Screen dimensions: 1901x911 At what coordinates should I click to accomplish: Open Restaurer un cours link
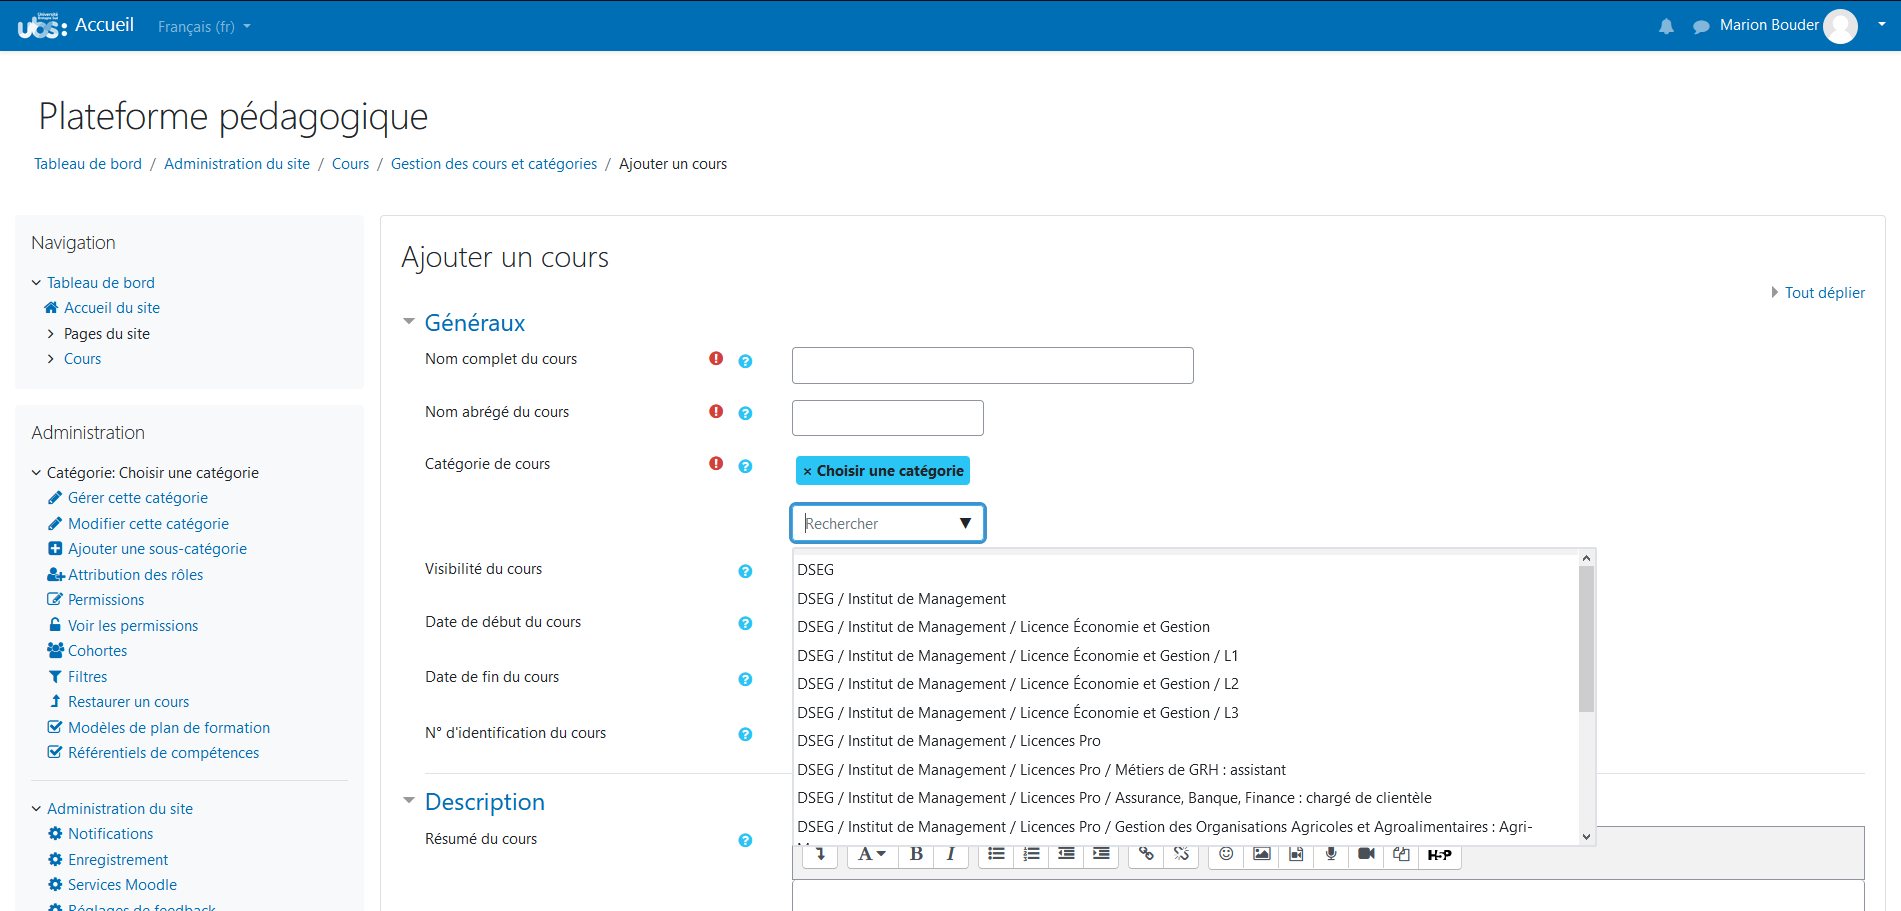point(129,702)
